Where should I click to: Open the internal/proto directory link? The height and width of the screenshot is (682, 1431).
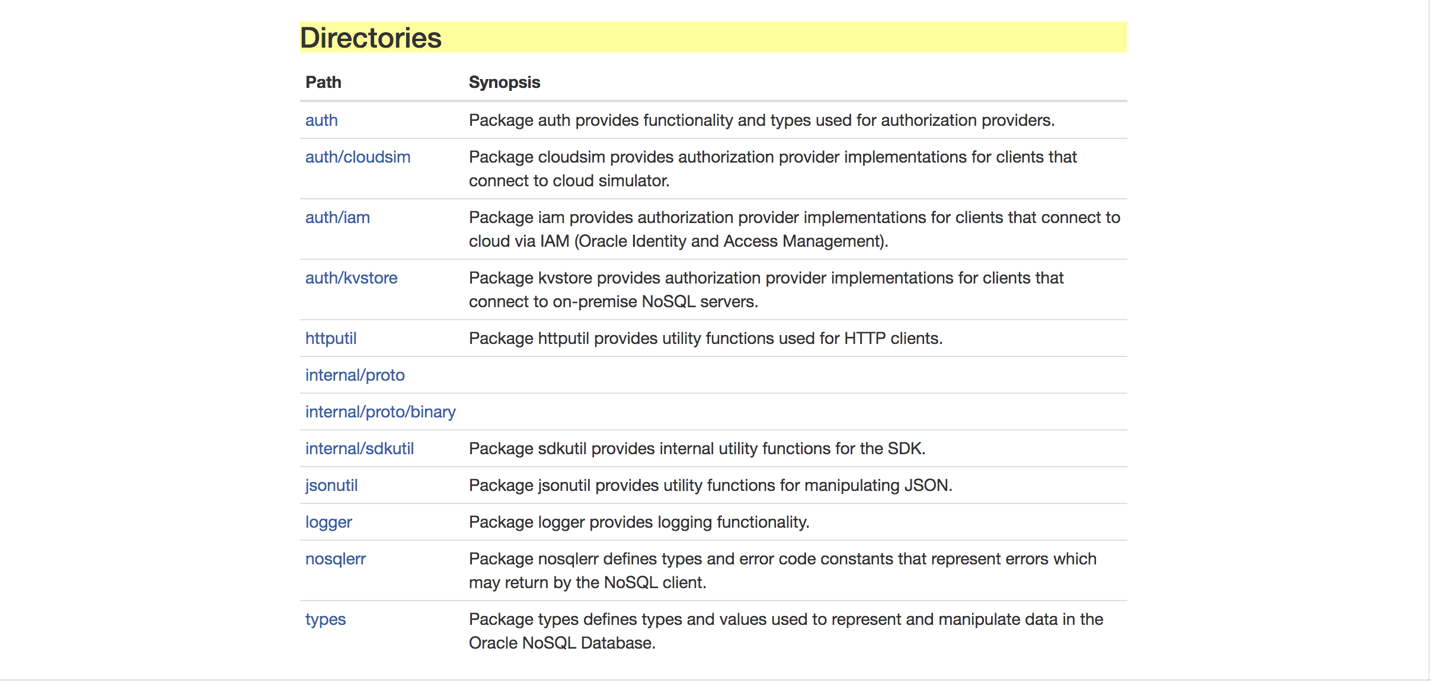[x=354, y=375]
